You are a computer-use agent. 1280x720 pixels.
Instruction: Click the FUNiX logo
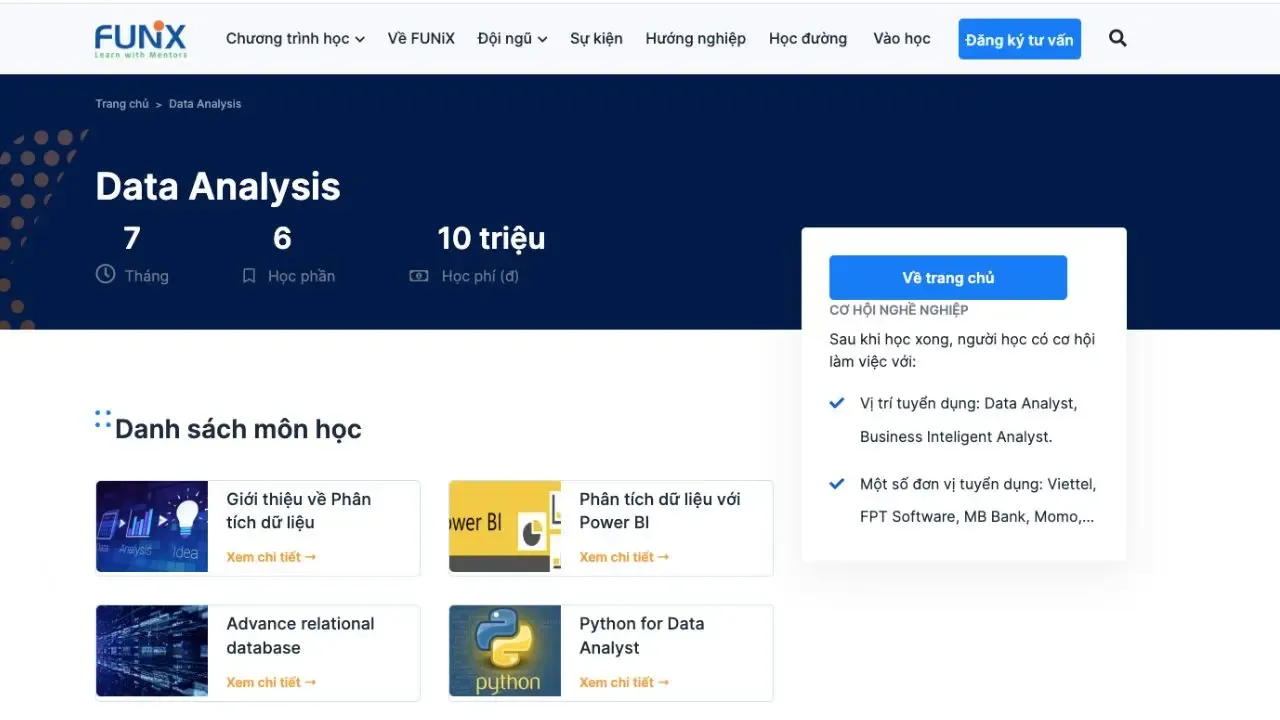[x=140, y=39]
